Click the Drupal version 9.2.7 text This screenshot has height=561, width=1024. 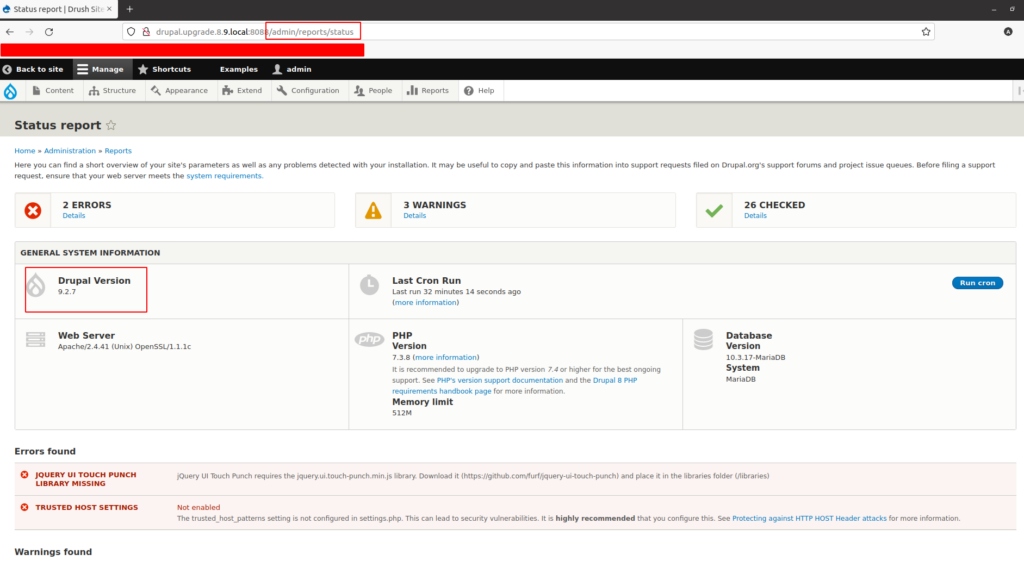click(67, 292)
